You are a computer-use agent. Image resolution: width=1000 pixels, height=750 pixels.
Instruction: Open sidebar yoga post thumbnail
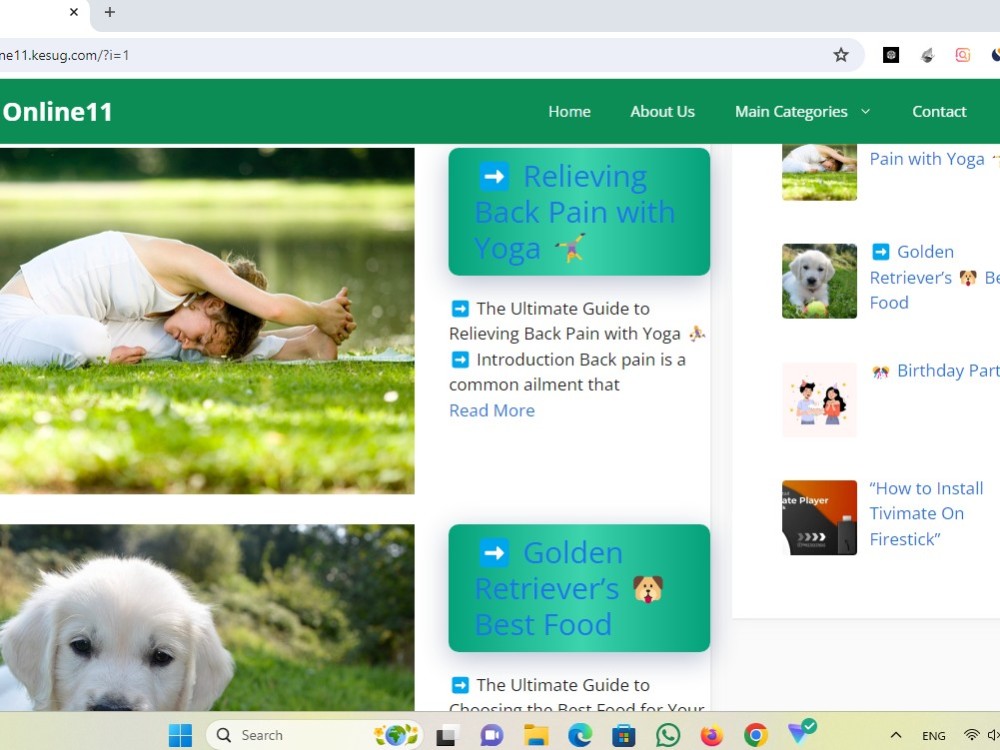(819, 172)
